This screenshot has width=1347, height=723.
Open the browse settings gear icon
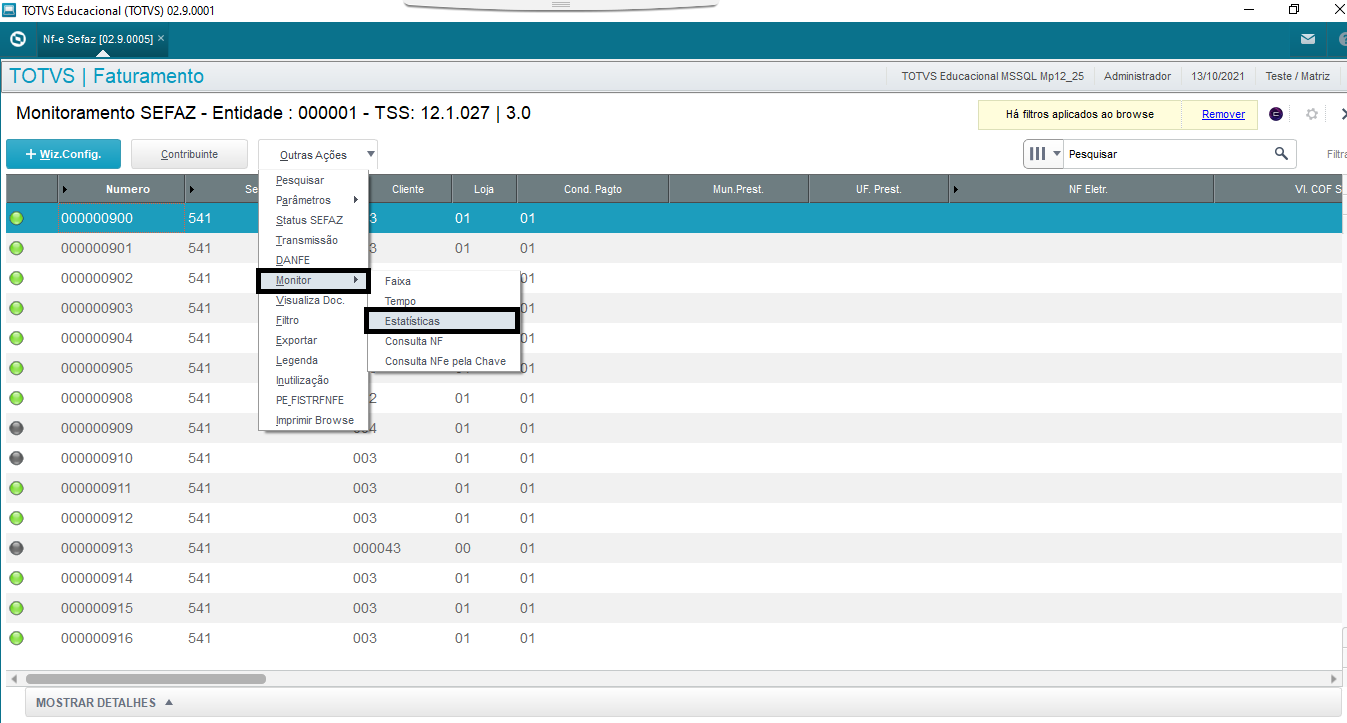[1312, 114]
